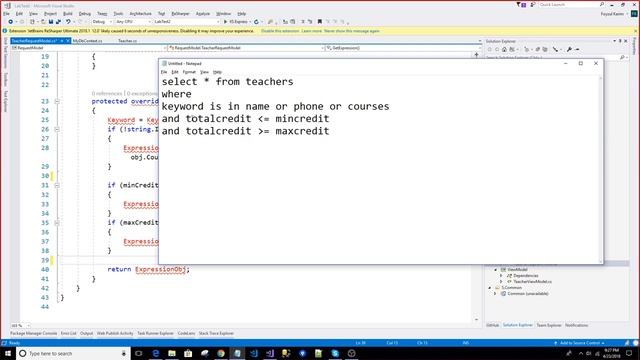This screenshot has height=360, width=640.
Task: Open the Any CPU platform dropdown
Action: point(133,22)
